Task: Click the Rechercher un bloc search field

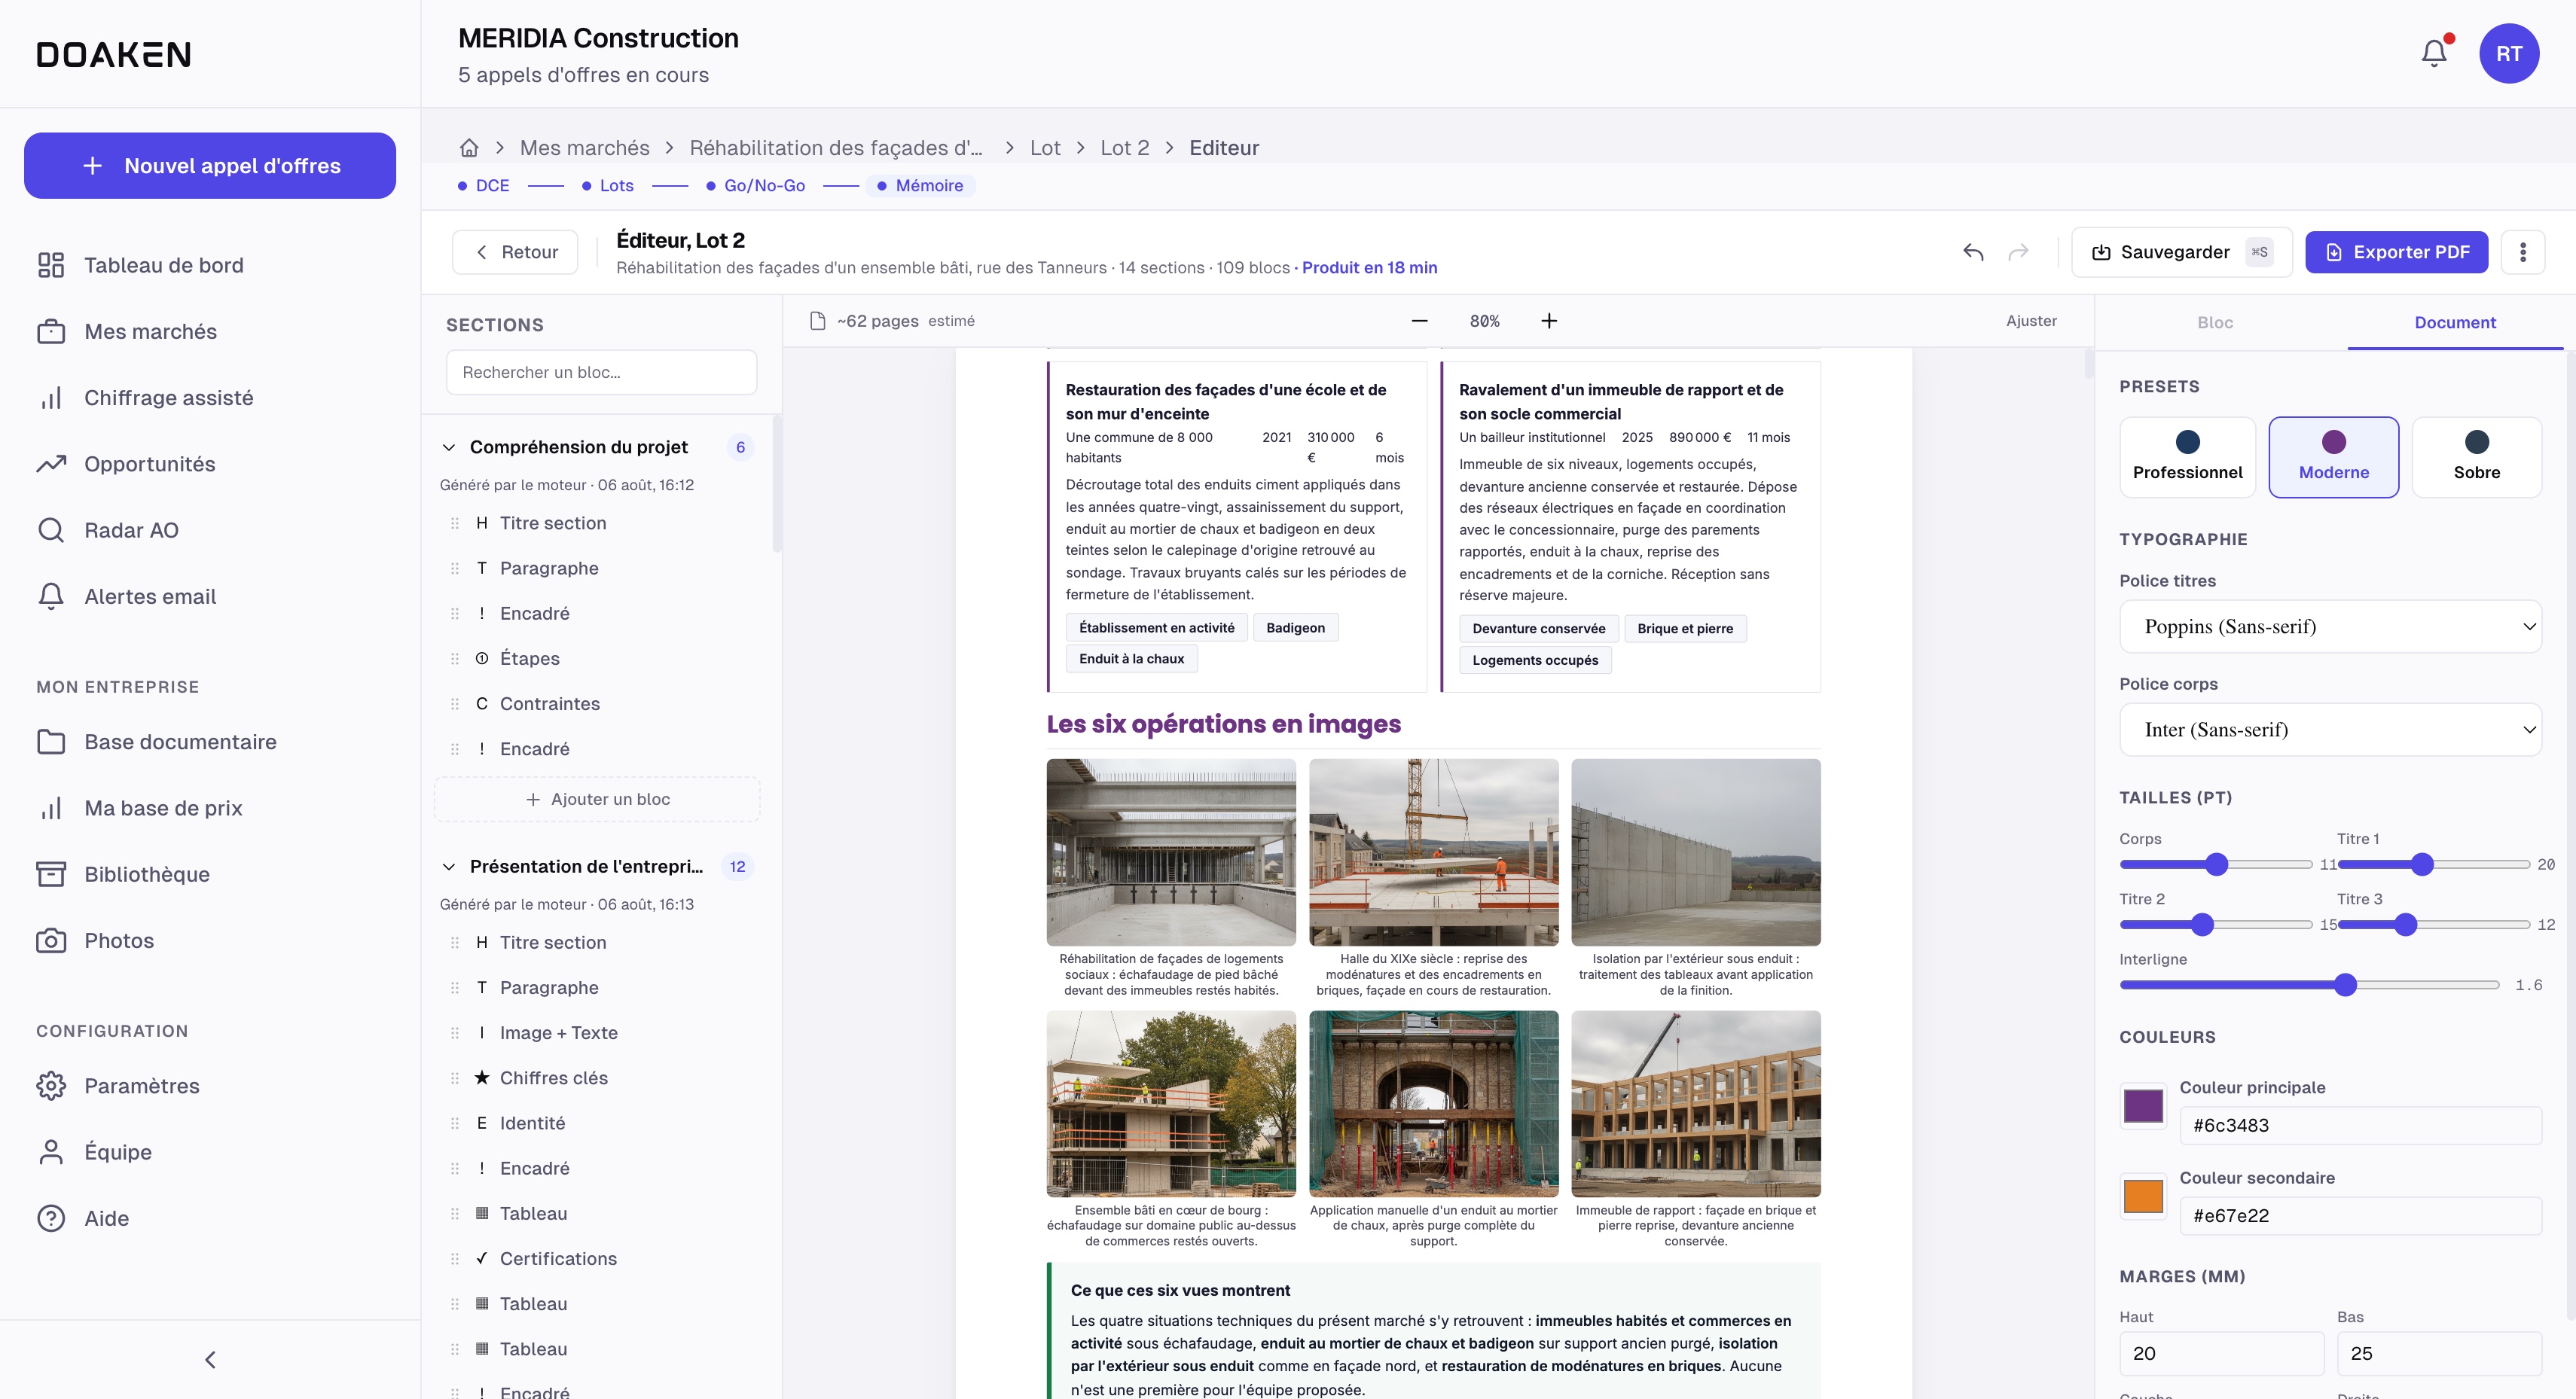Action: click(601, 373)
